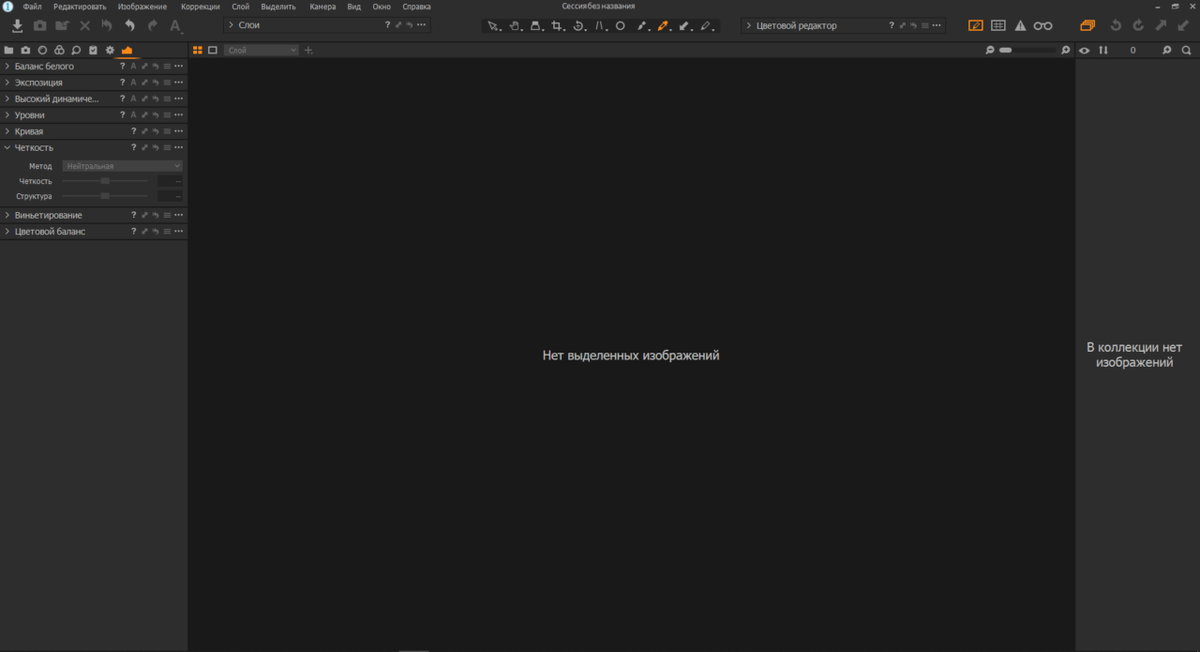The height and width of the screenshot is (652, 1200).
Task: Click the Auto adjust 'A' icon
Action: tap(176, 25)
